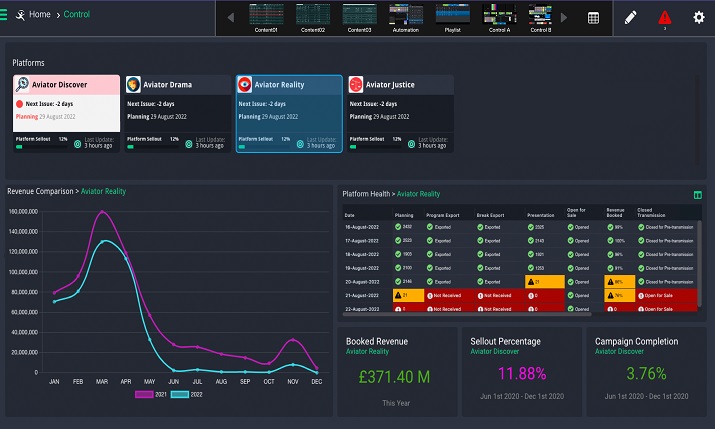Screen dimensions: 715x429
Task: Select the Aviator Discover platform card
Action: tap(67, 114)
